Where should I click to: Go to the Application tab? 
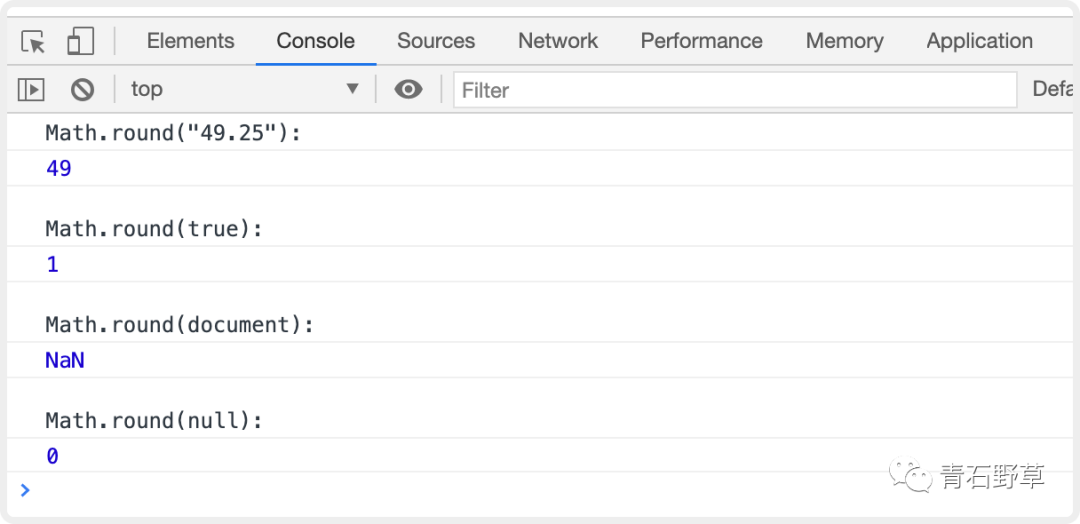(x=979, y=41)
